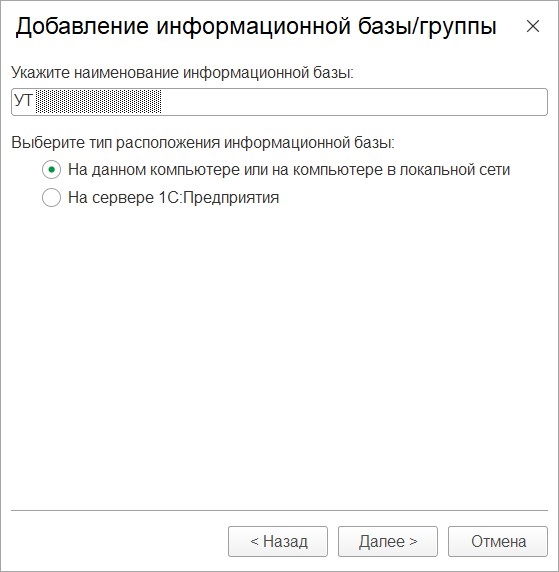Image resolution: width=559 pixels, height=572 pixels.
Task: Click the label На данном компьютере или в локальной сети
Action: pyautogui.click(x=289, y=170)
